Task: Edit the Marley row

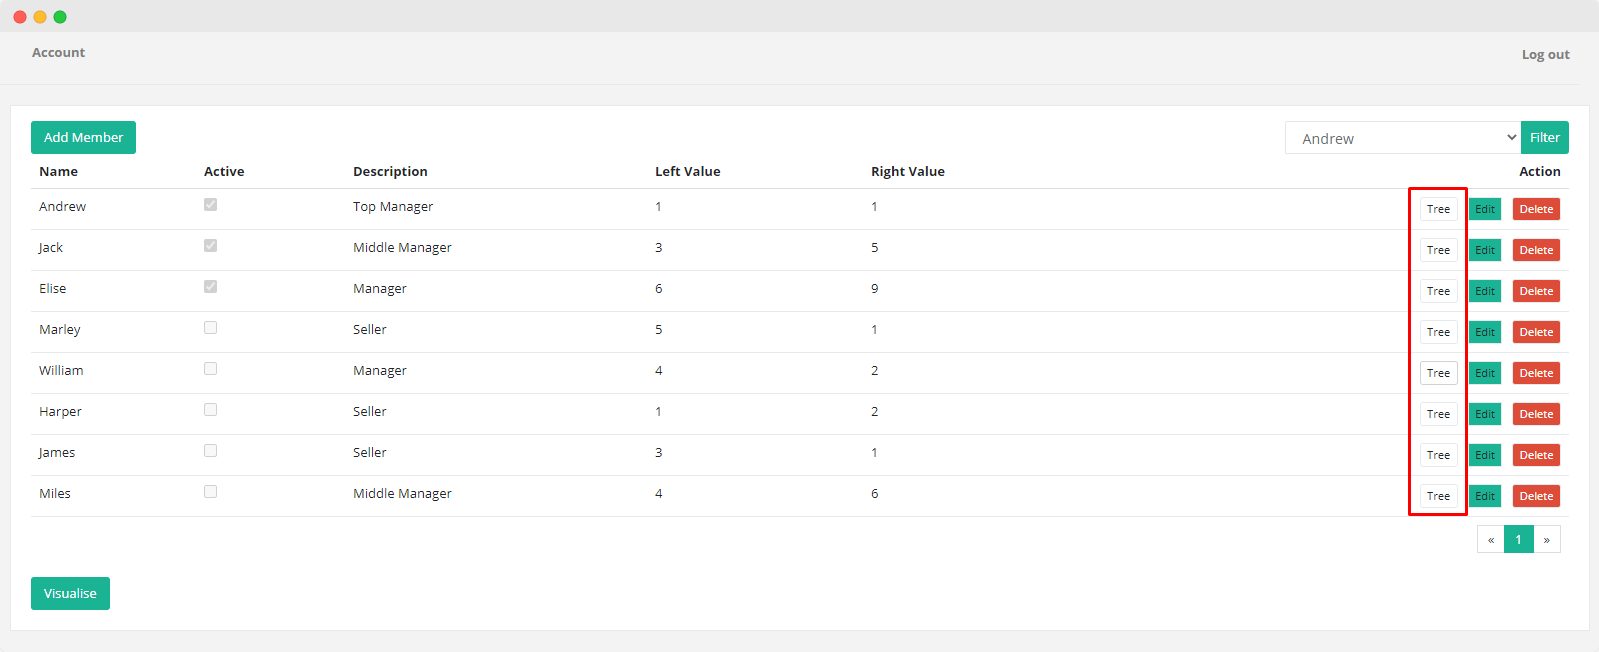Action: [1485, 332]
